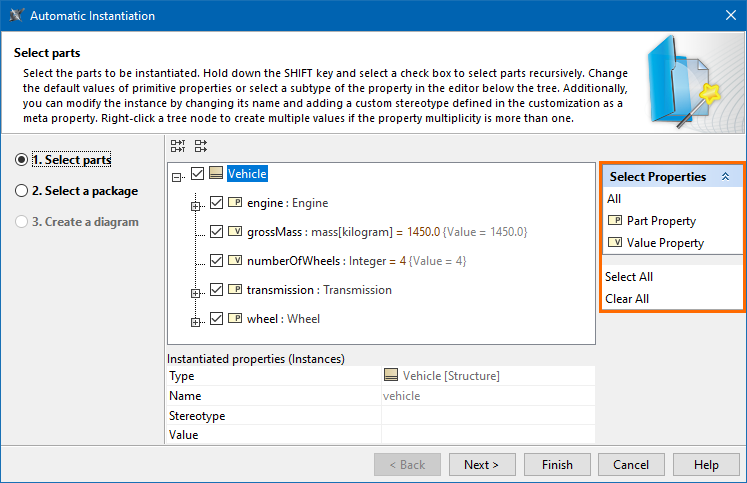This screenshot has height=483, width=747.
Task: Uncheck the wheel : Wheel checkbox
Action: [x=216, y=318]
